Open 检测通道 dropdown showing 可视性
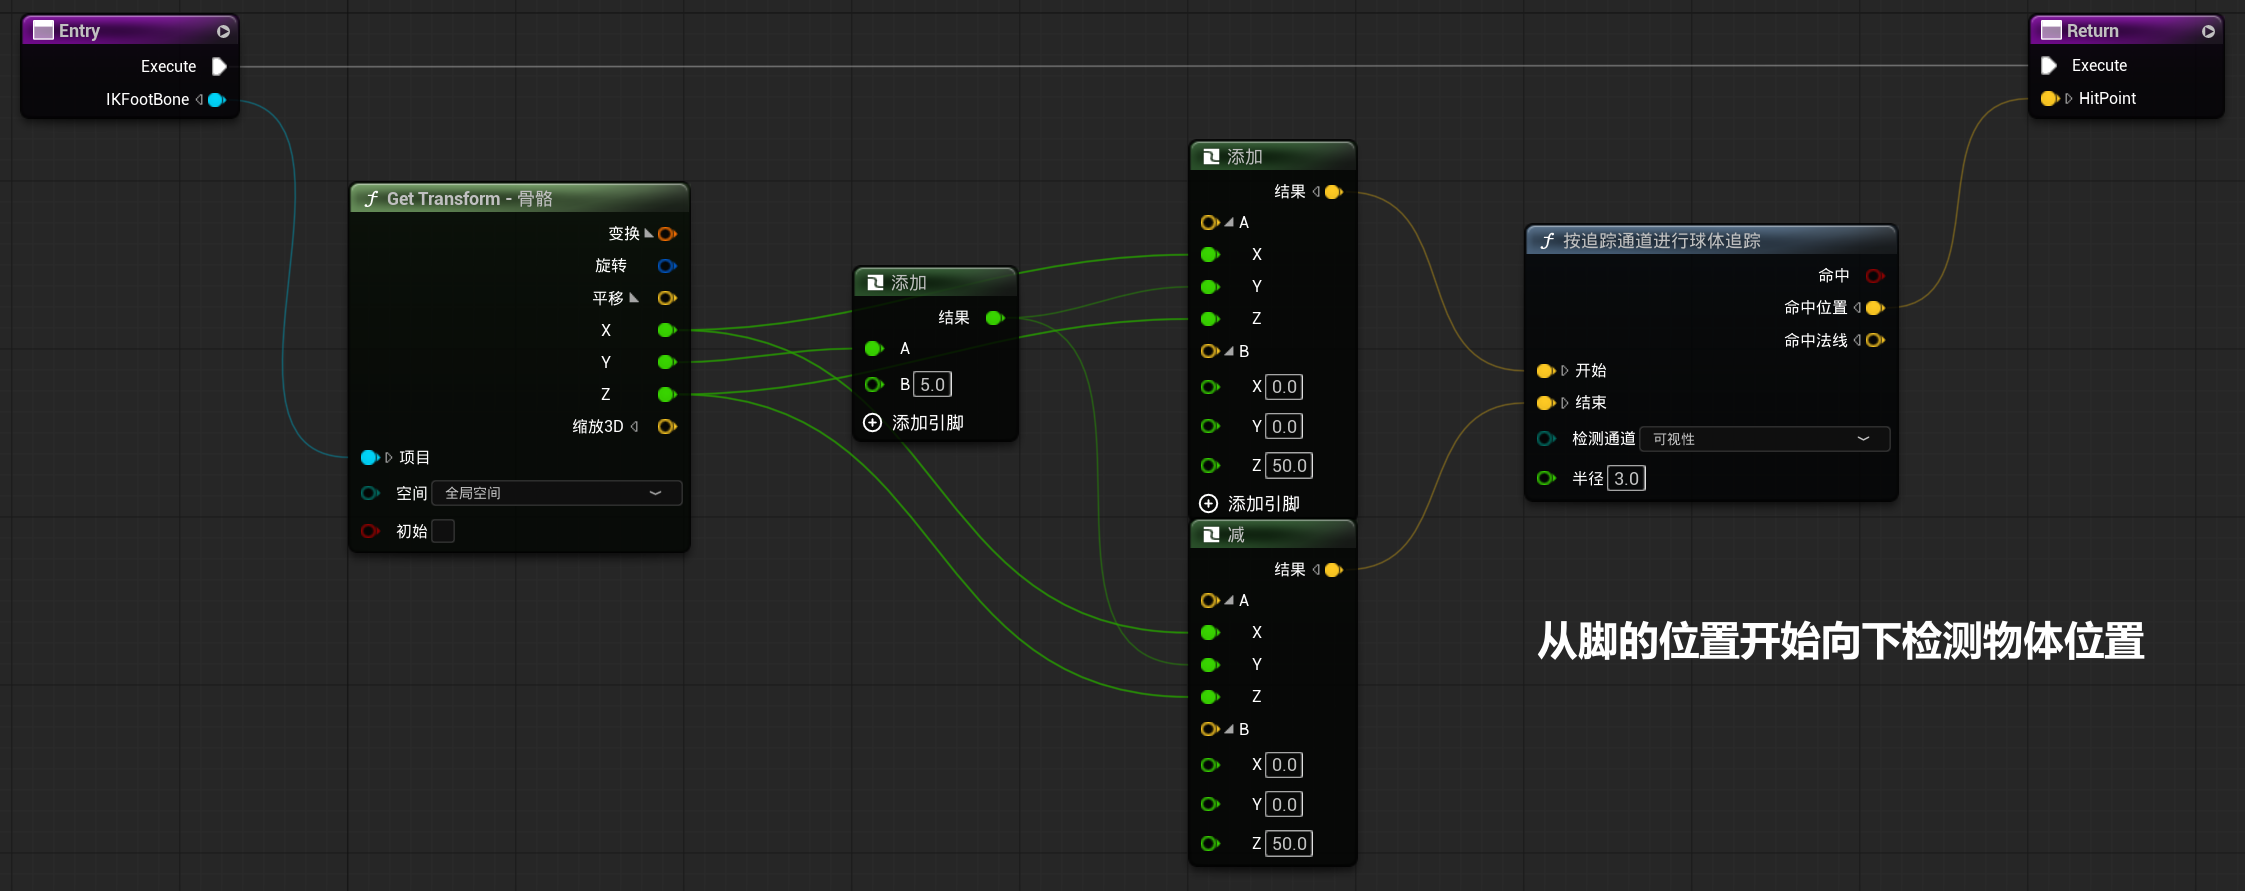The height and width of the screenshot is (891, 2245). pyautogui.click(x=1765, y=439)
